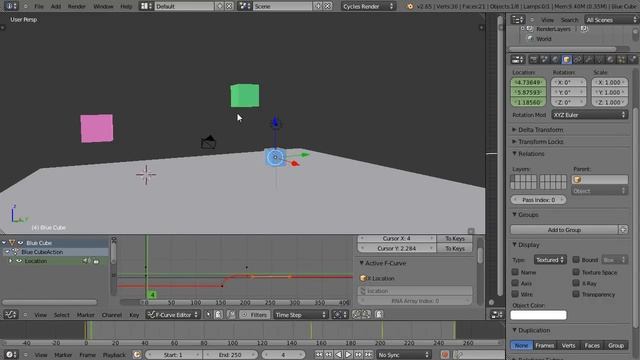
Task: Click the graph editor type icon
Action: (x=11, y=315)
